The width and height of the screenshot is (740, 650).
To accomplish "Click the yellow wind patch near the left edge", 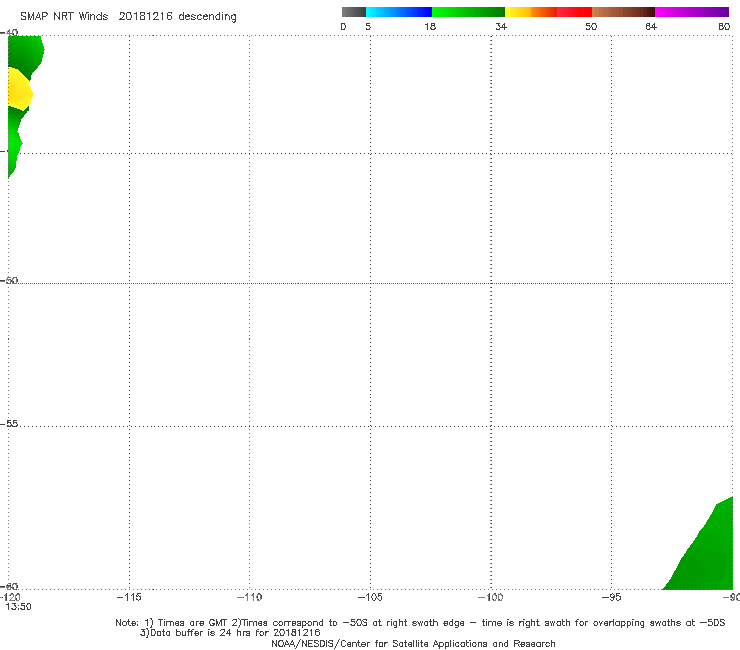I will [x=19, y=90].
